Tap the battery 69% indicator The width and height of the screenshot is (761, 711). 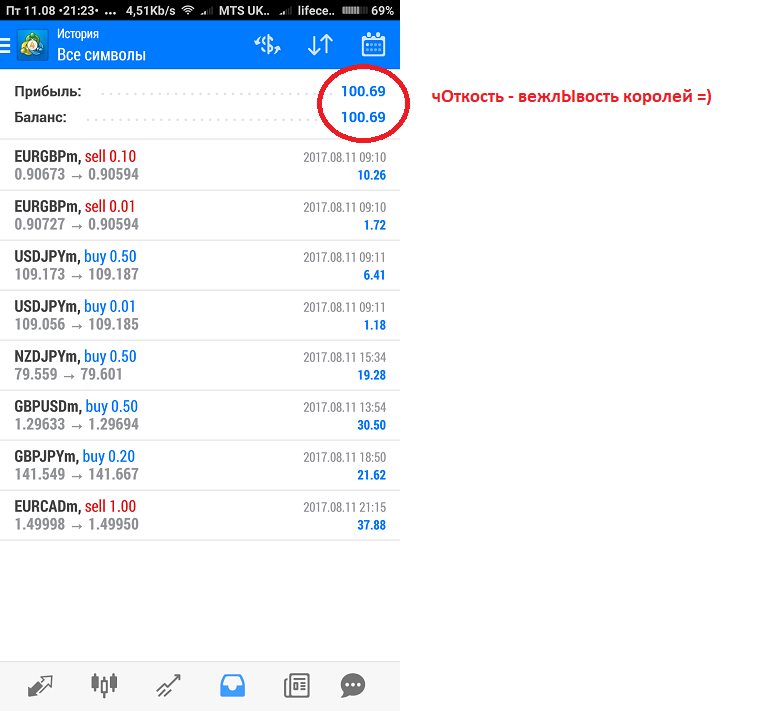367,10
